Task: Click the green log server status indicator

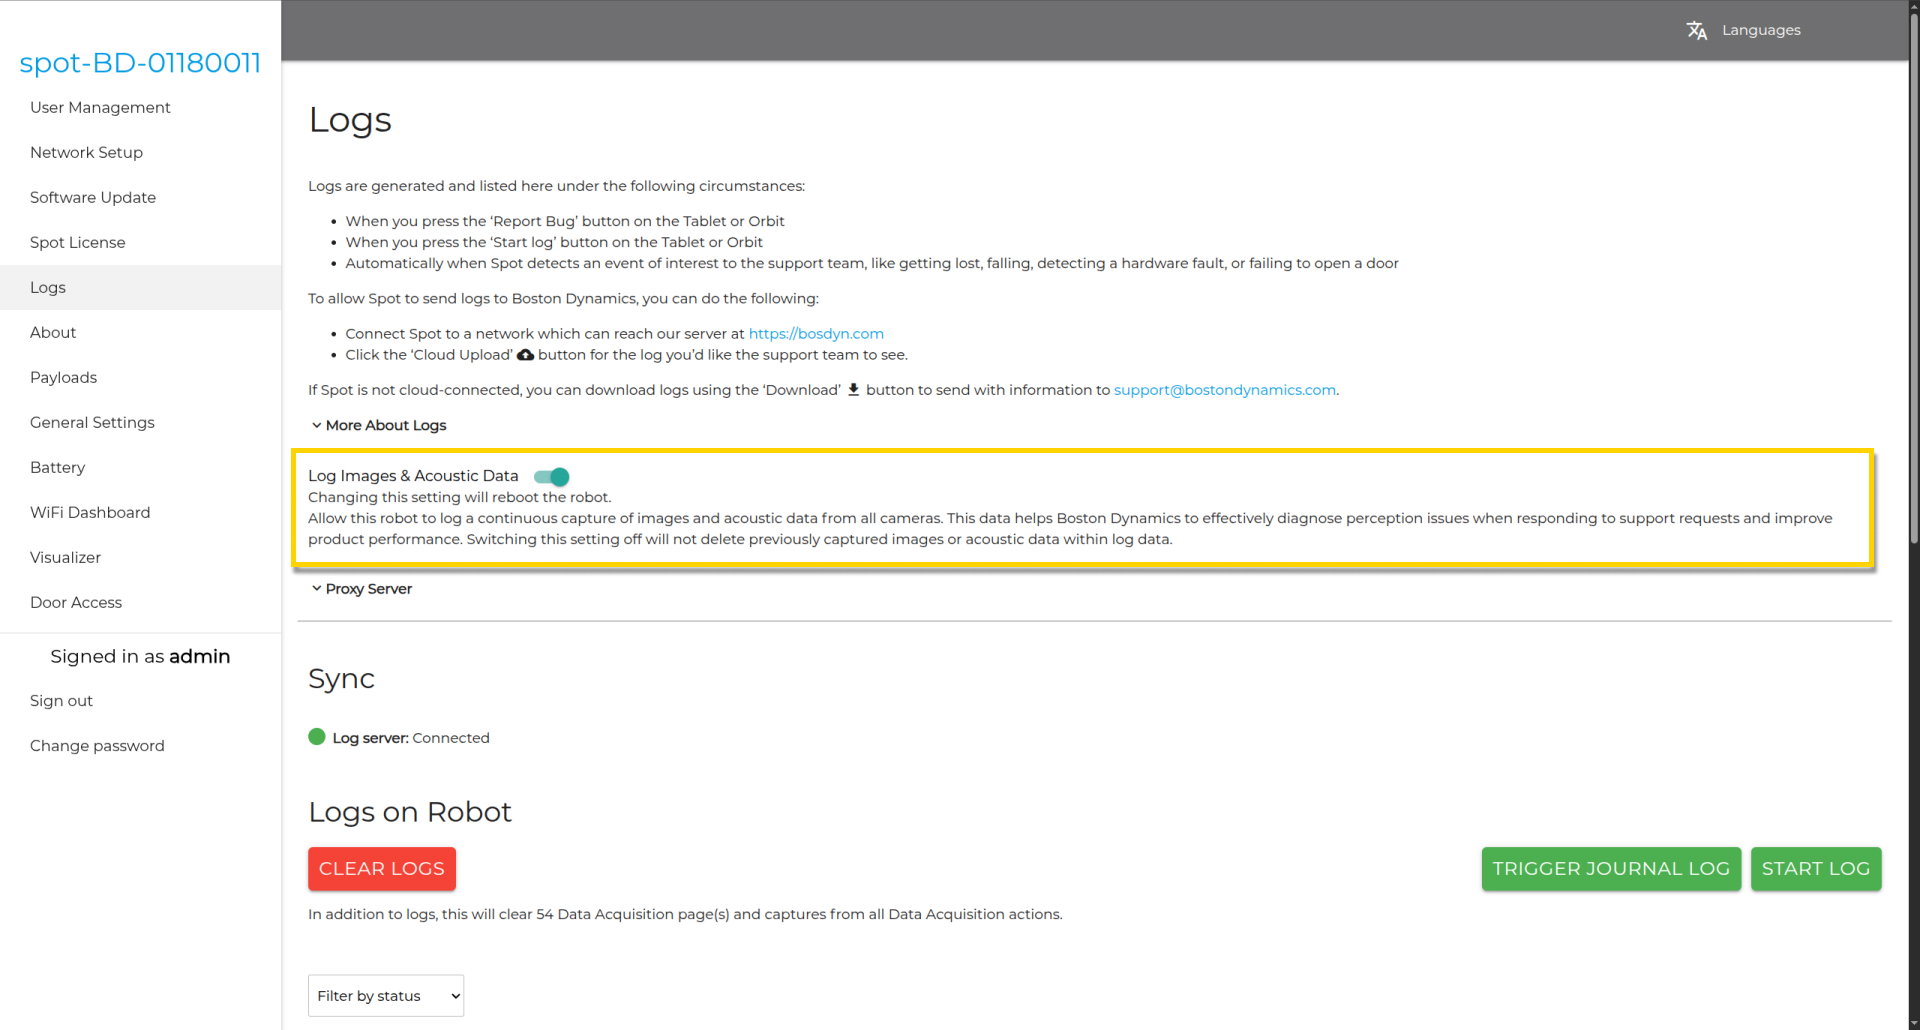Action: pyautogui.click(x=317, y=737)
